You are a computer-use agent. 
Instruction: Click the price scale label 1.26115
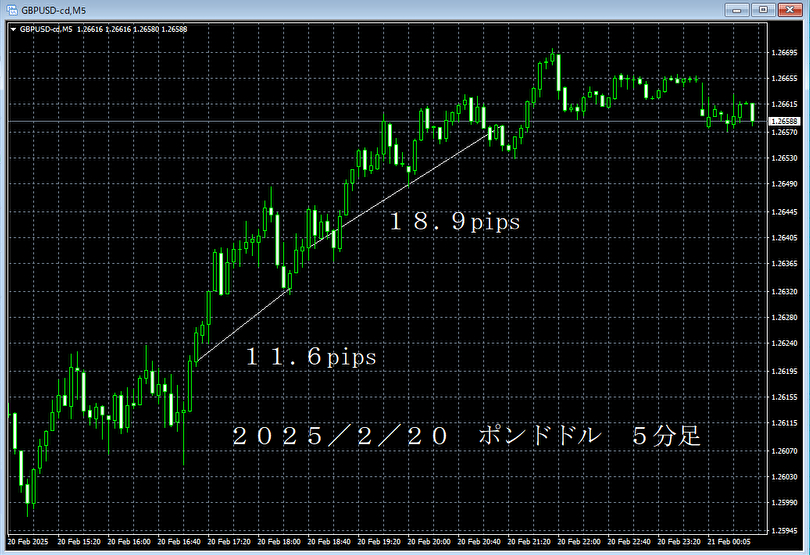pyautogui.click(x=784, y=423)
